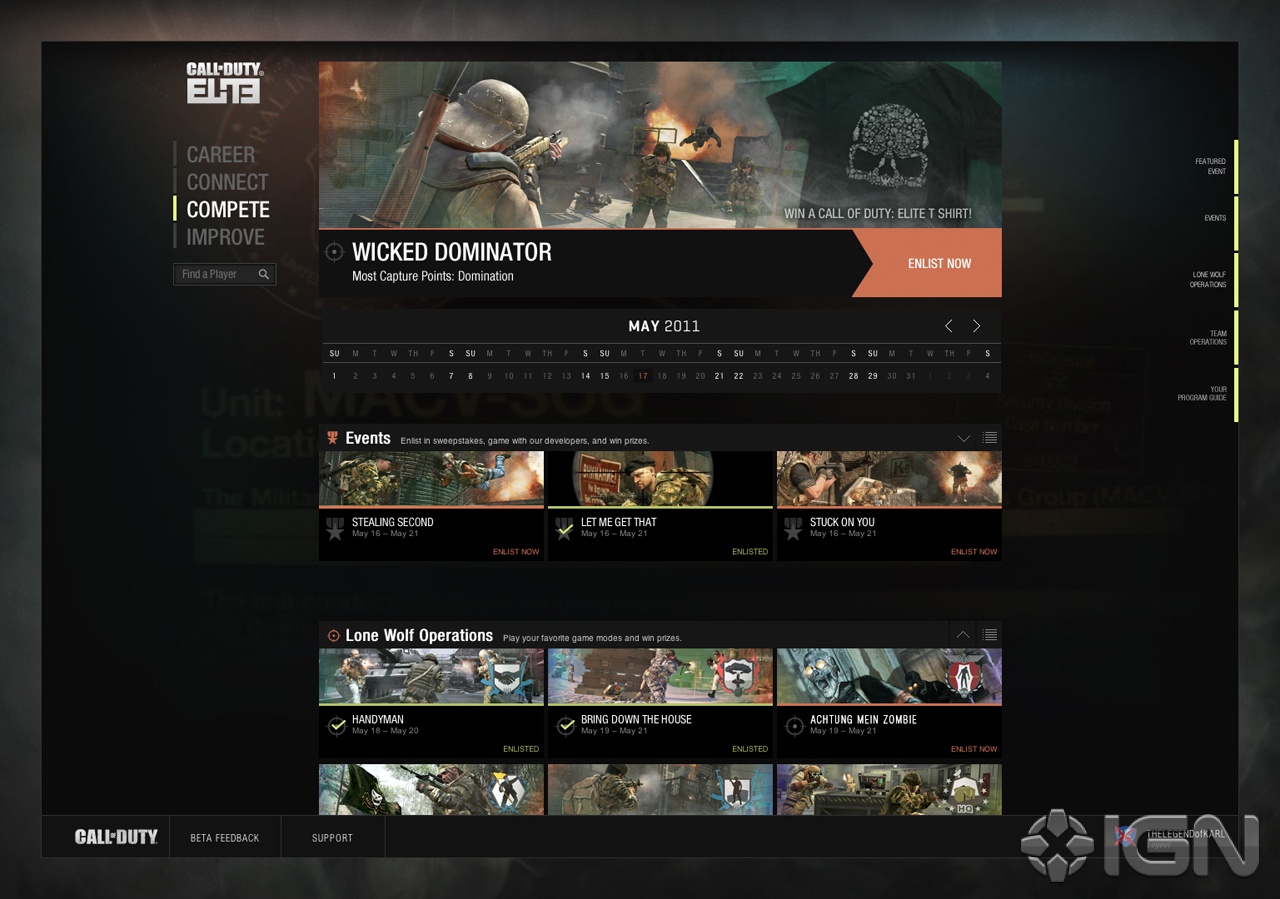
Task: Select May 8 on the calendar
Action: click(x=470, y=376)
